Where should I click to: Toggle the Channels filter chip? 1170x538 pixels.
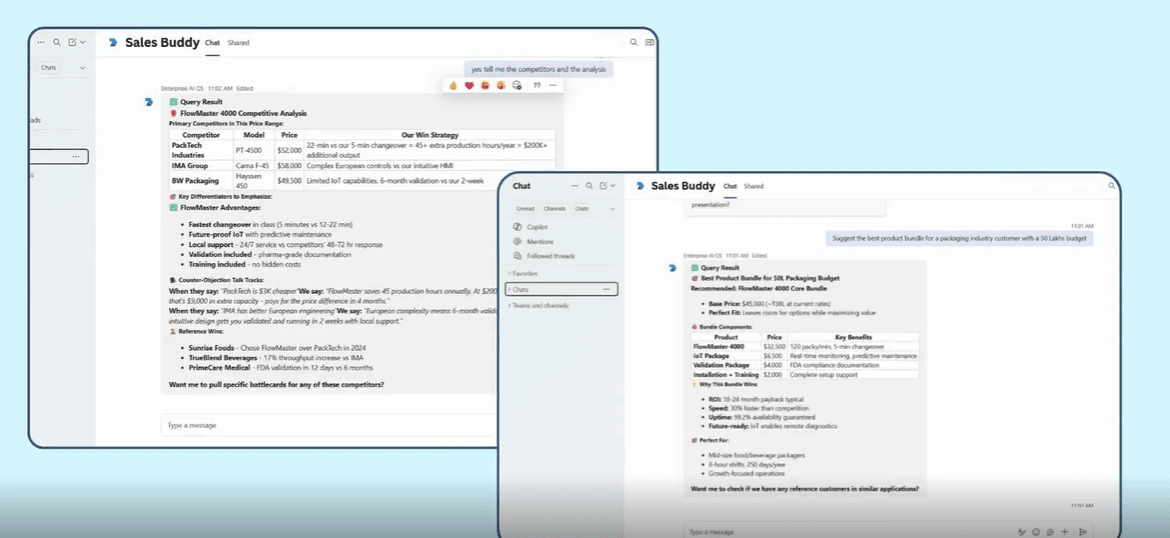(554, 208)
